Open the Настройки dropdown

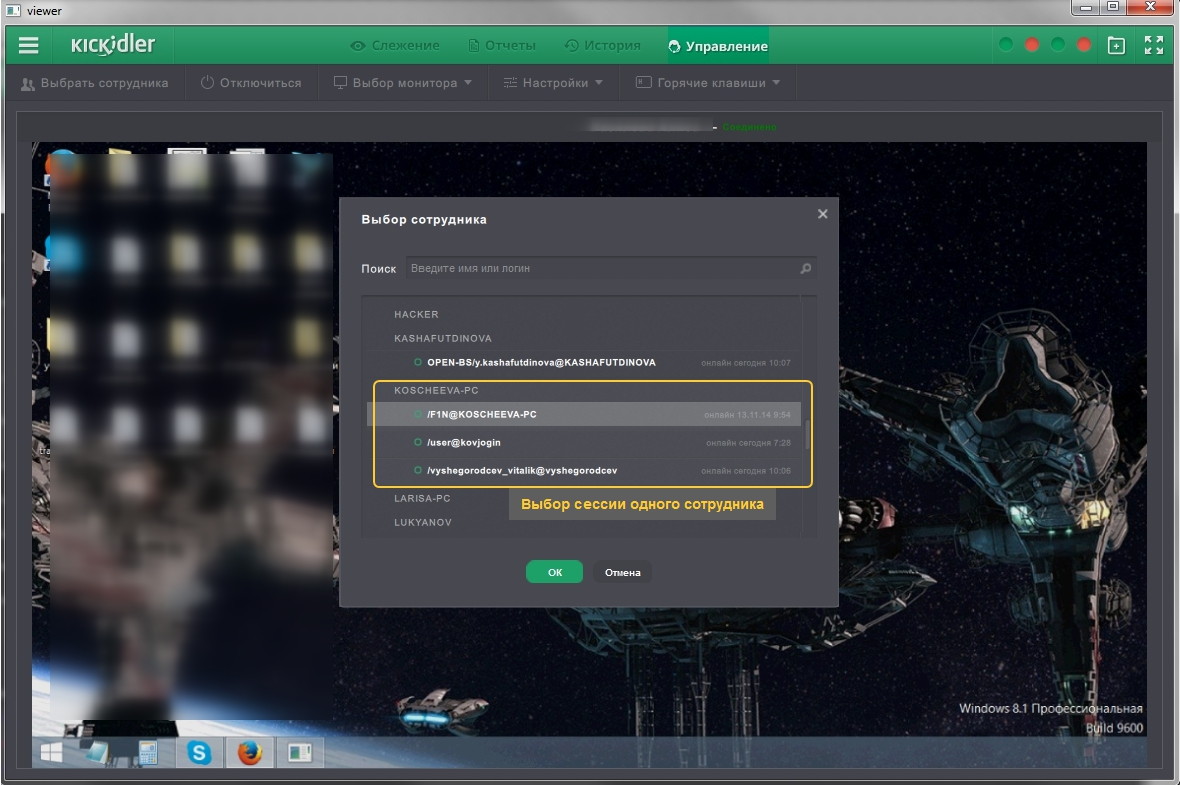[553, 83]
